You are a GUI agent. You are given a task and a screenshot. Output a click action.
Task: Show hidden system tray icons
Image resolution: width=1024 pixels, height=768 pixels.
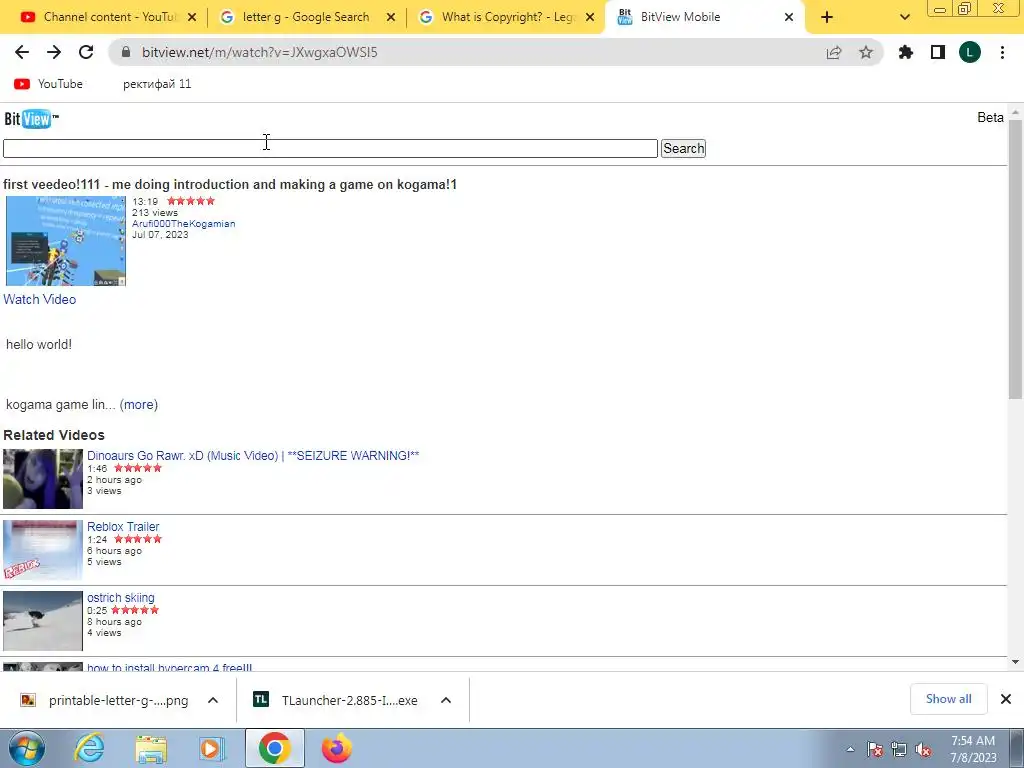(850, 750)
